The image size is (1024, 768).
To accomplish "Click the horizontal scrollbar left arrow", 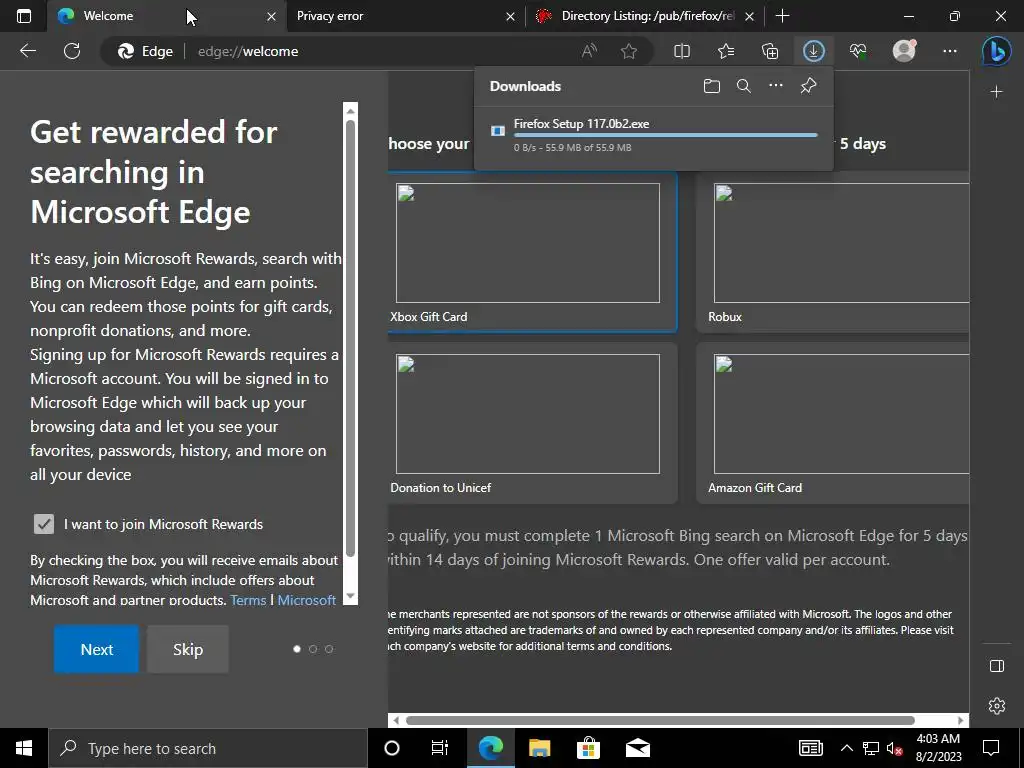I will click(396, 720).
